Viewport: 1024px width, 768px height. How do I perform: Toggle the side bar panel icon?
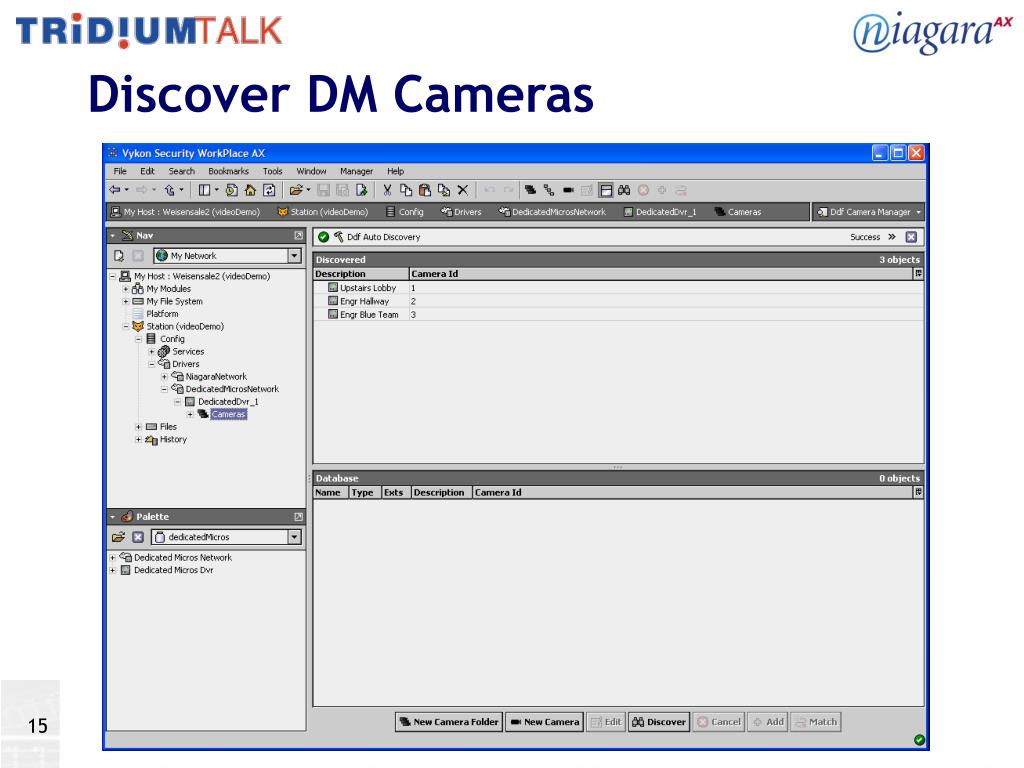click(204, 190)
